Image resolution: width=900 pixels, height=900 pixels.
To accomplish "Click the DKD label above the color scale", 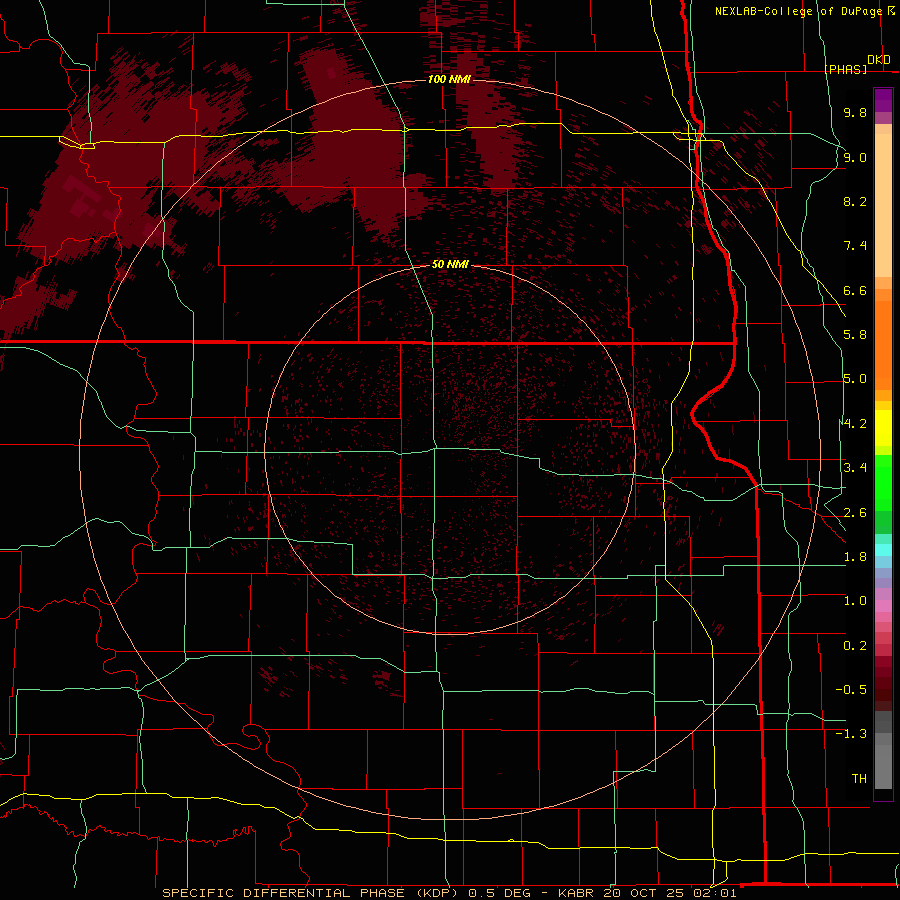I will coord(879,59).
